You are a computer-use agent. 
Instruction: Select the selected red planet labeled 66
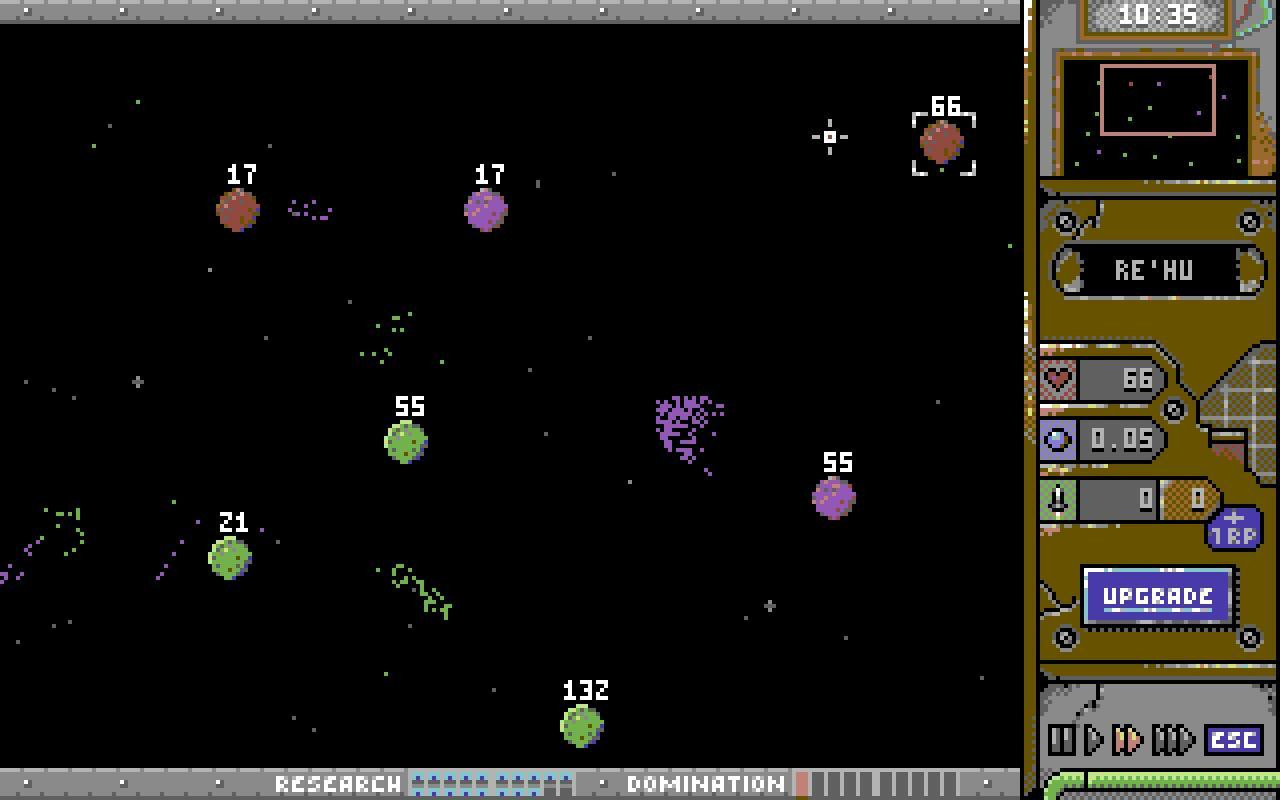942,142
